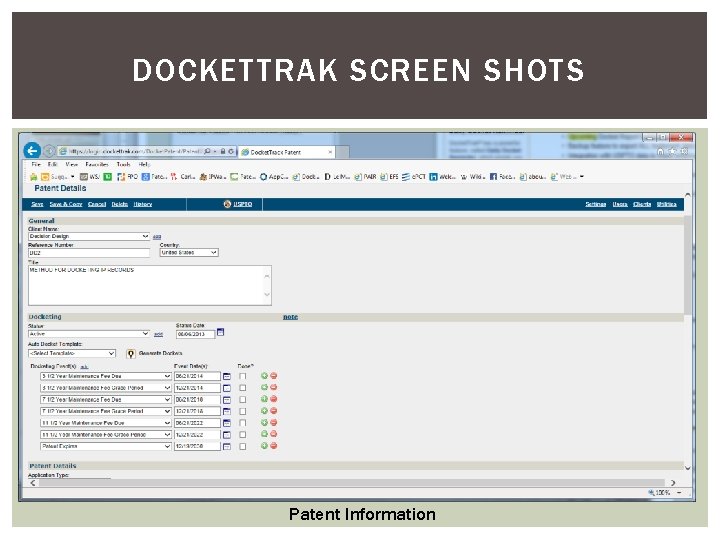Click the Save link

click(37, 204)
